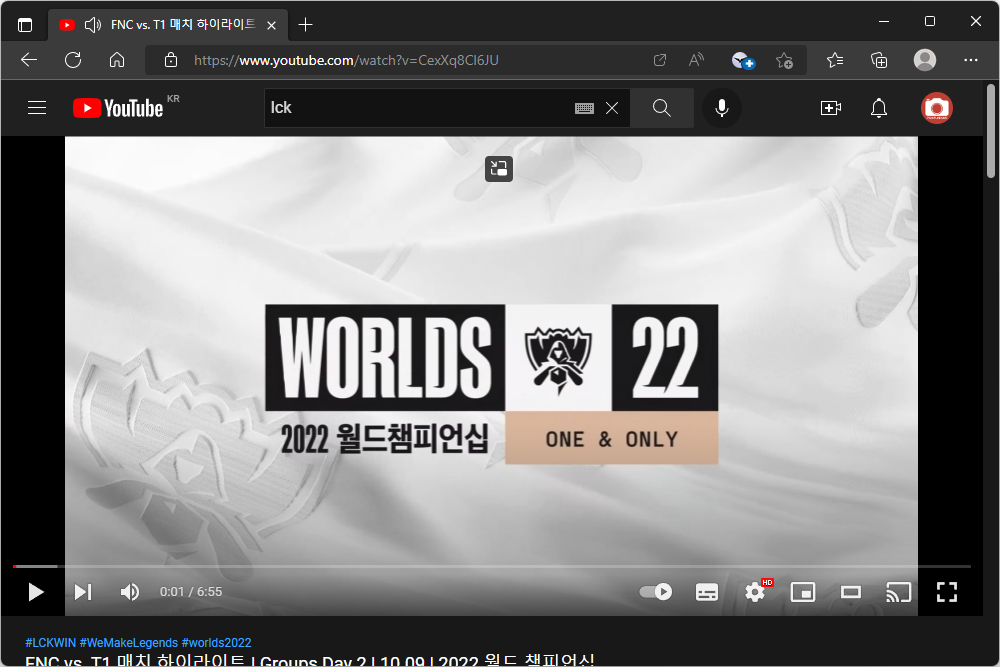
Task: Maximize the browser window
Action: [x=930, y=22]
